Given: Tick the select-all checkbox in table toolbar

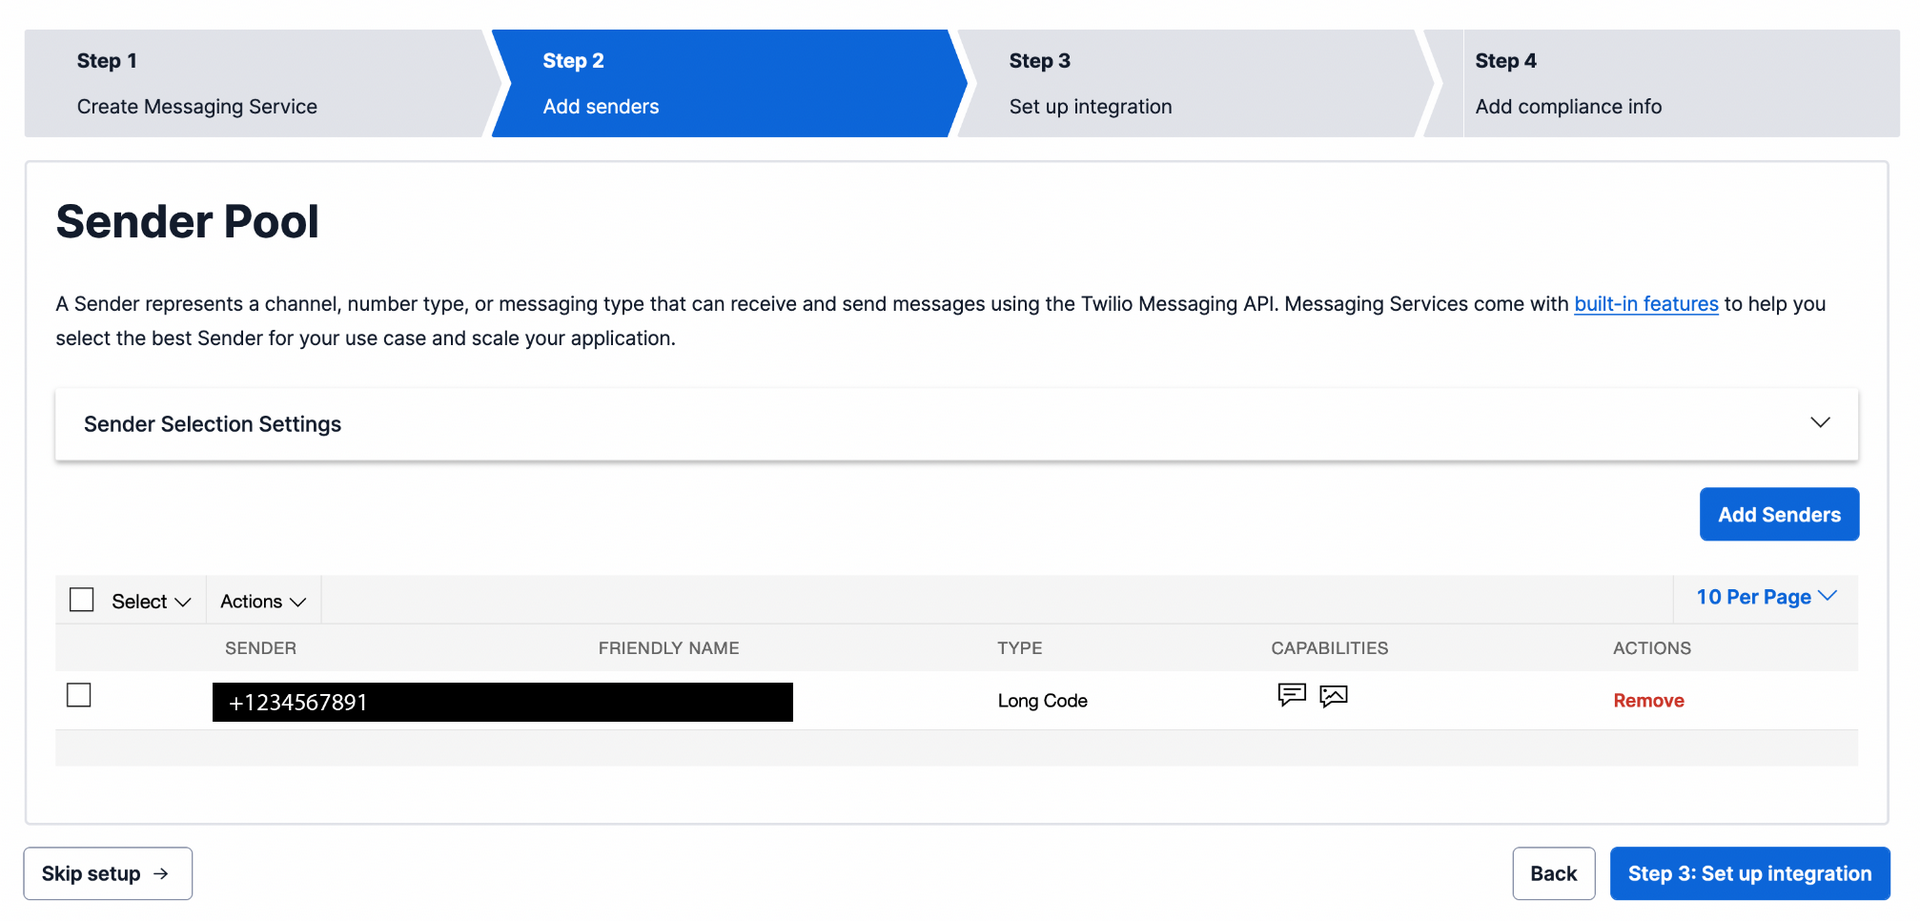Looking at the screenshot, I should [x=82, y=600].
